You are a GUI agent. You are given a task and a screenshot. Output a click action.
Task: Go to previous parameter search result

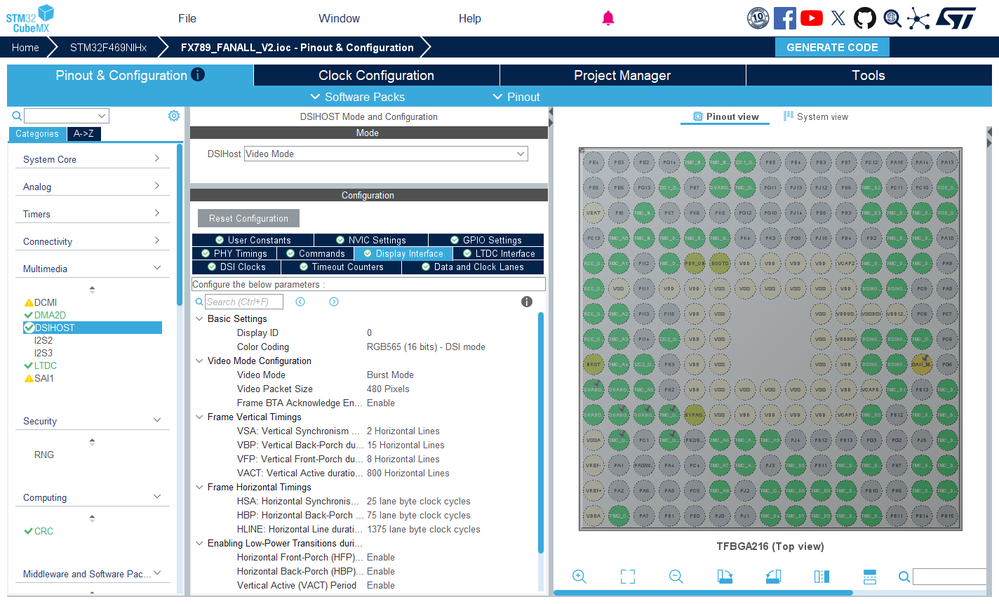tap(300, 301)
